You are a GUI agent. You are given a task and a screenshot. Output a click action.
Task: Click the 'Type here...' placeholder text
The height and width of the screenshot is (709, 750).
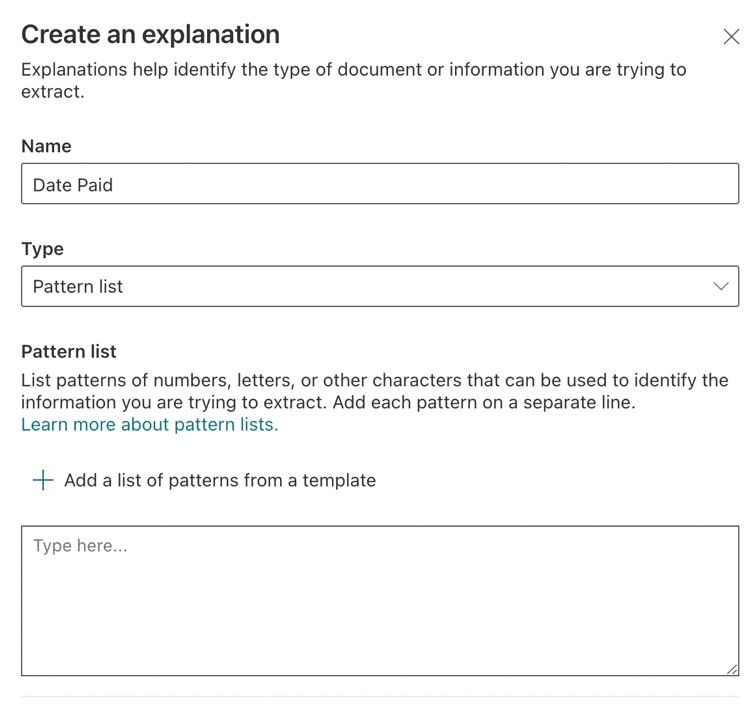pos(80,546)
